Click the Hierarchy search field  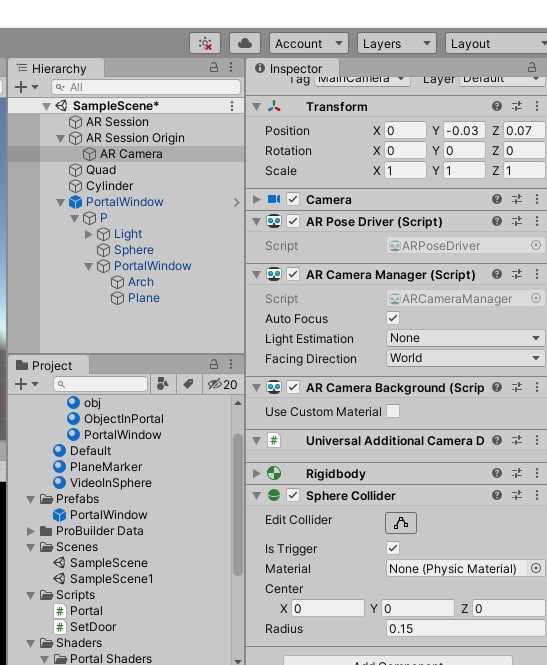point(146,87)
